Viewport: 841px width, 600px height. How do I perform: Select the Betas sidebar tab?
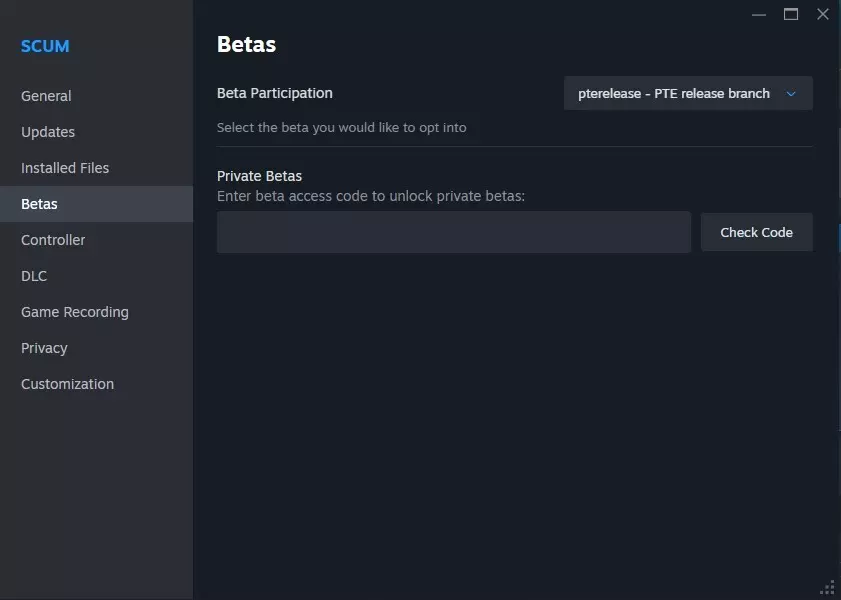[40, 204]
